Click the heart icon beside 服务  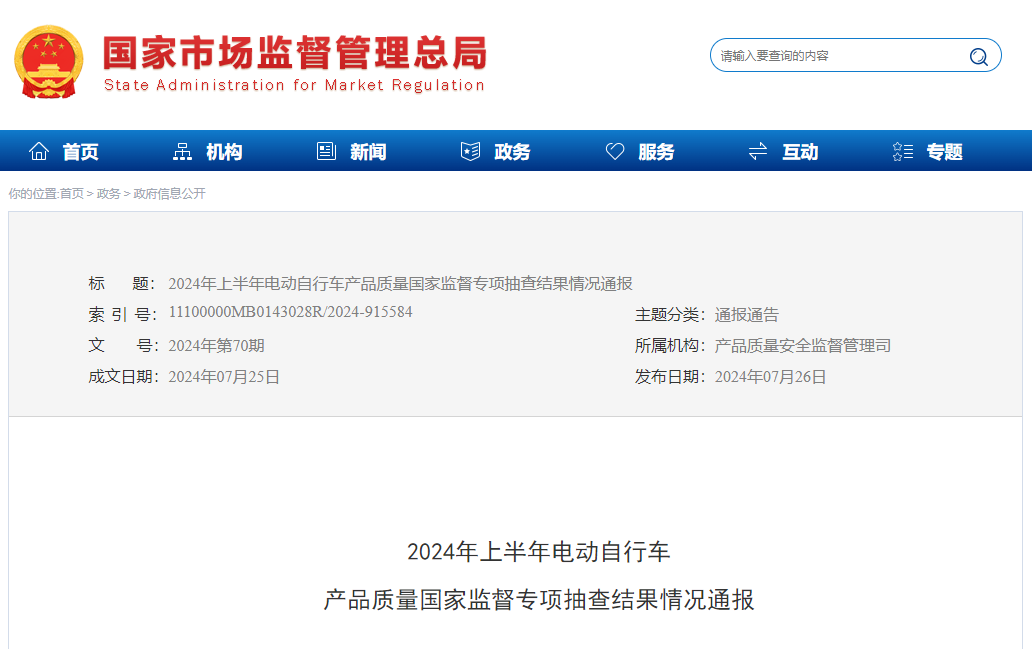coord(615,152)
